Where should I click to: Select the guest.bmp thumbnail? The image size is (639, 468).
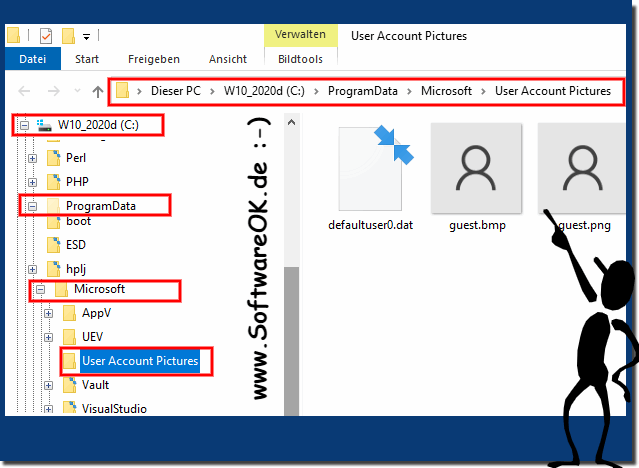tap(476, 168)
